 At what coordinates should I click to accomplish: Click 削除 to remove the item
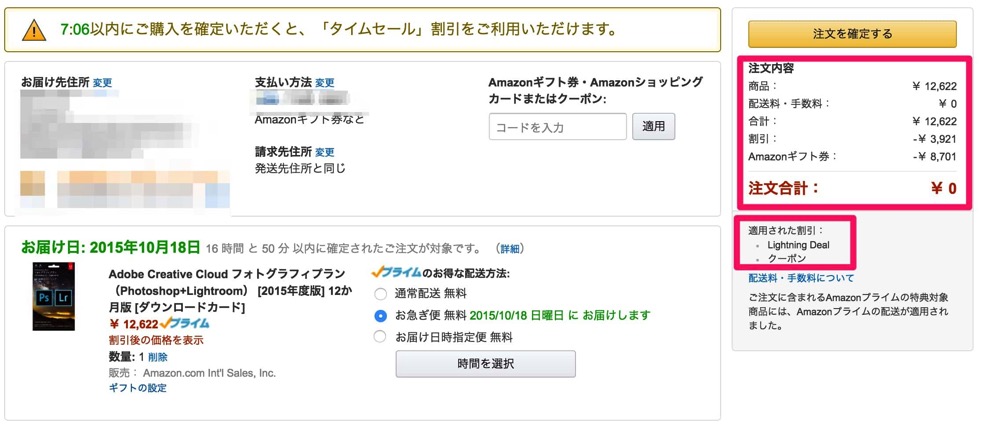coord(158,357)
